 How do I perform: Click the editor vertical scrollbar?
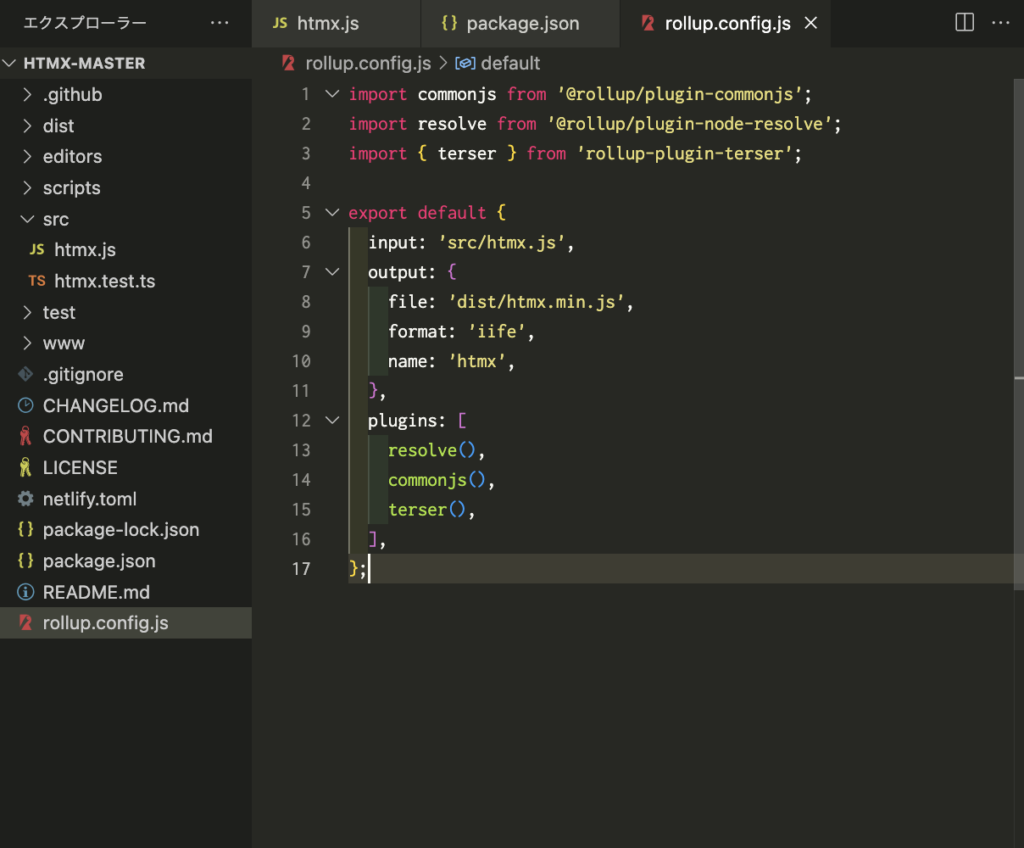(1018, 480)
